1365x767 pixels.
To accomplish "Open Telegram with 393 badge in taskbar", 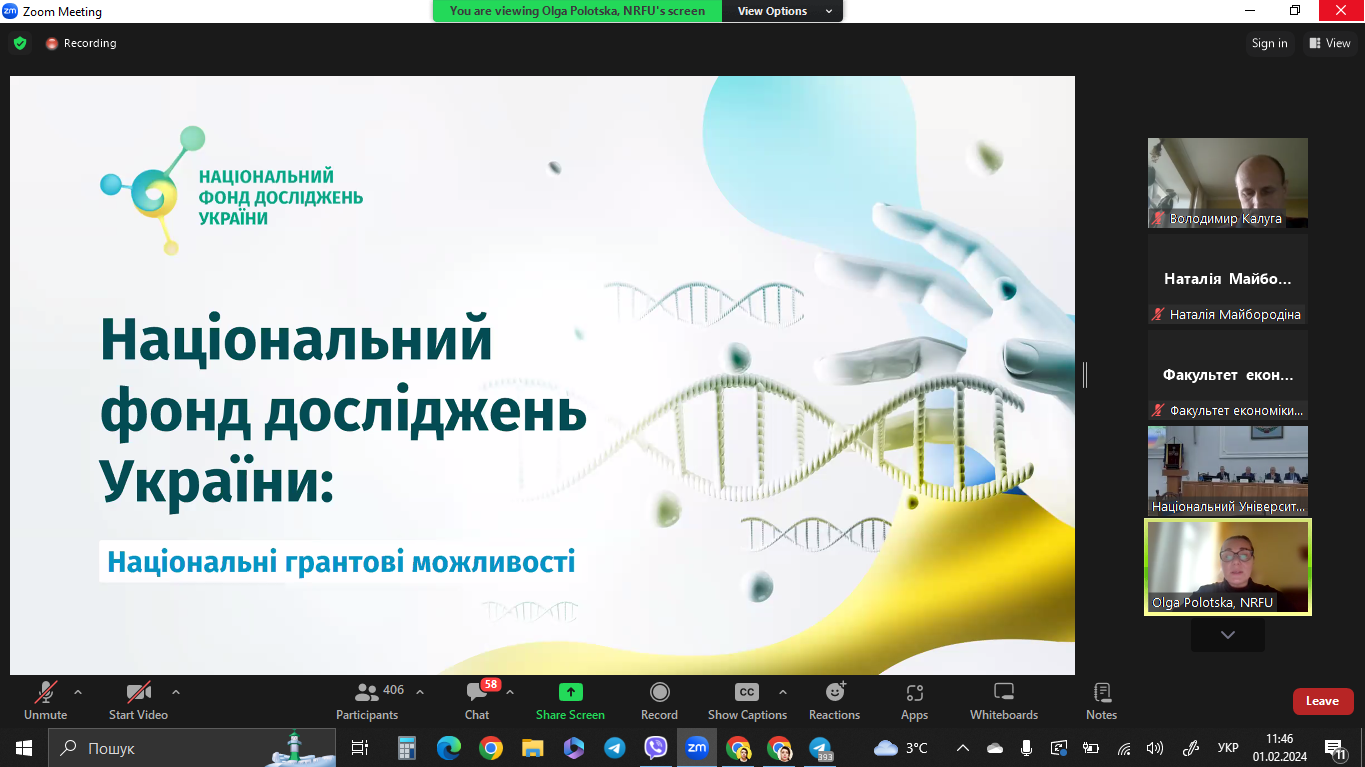I will pyautogui.click(x=821, y=748).
